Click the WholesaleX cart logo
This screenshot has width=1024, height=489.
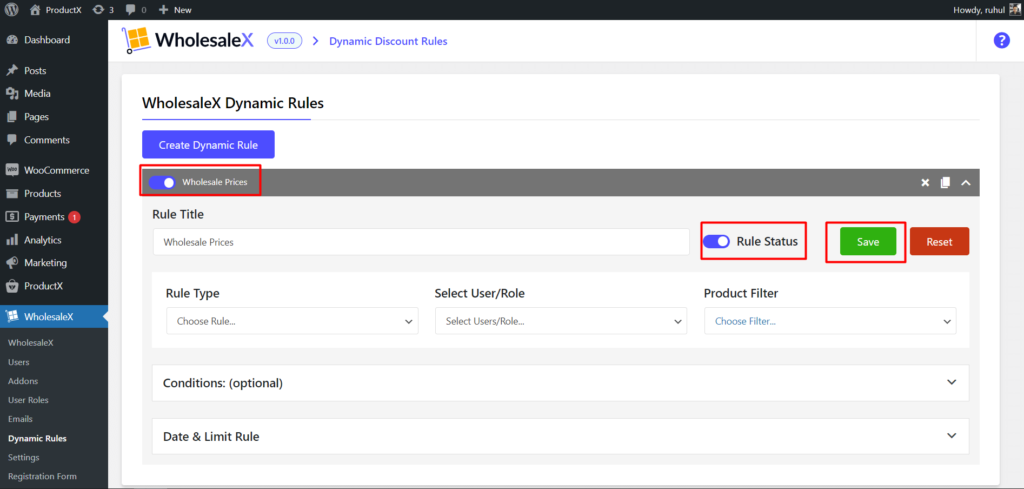point(136,40)
